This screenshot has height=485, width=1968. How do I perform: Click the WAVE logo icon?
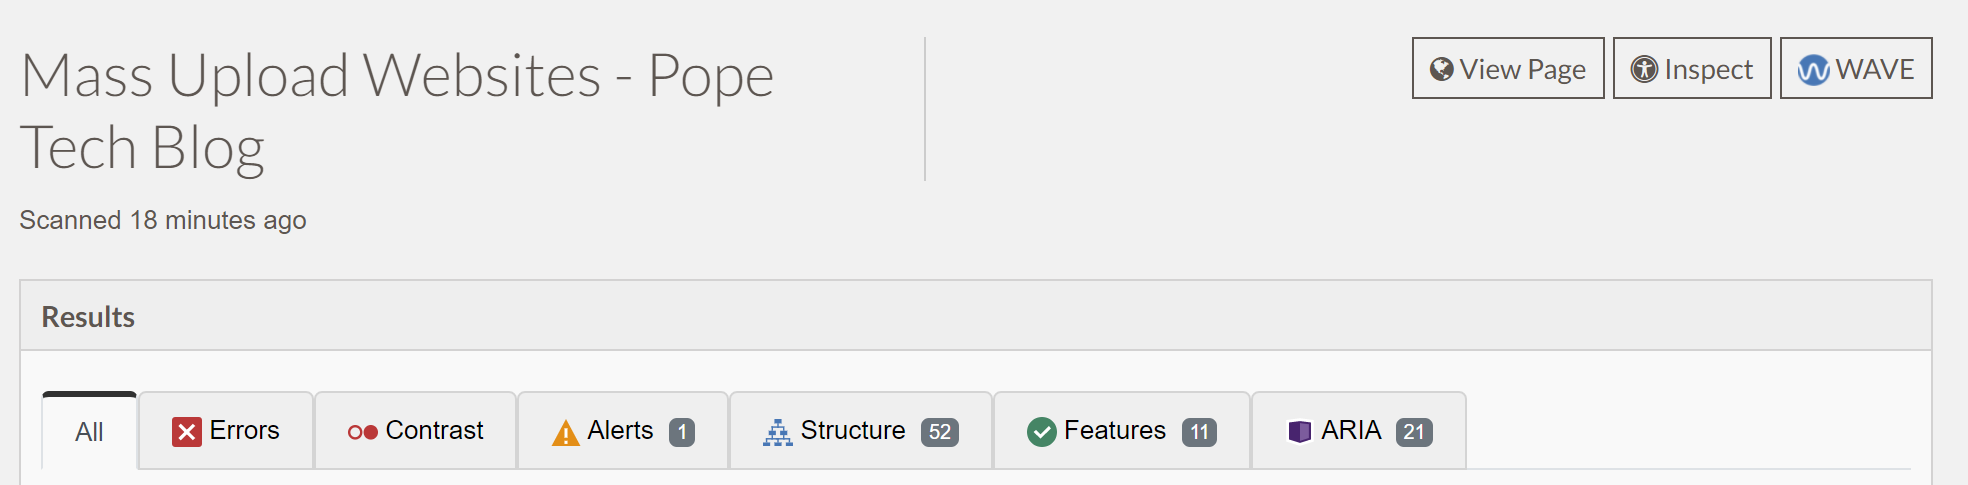click(1813, 69)
